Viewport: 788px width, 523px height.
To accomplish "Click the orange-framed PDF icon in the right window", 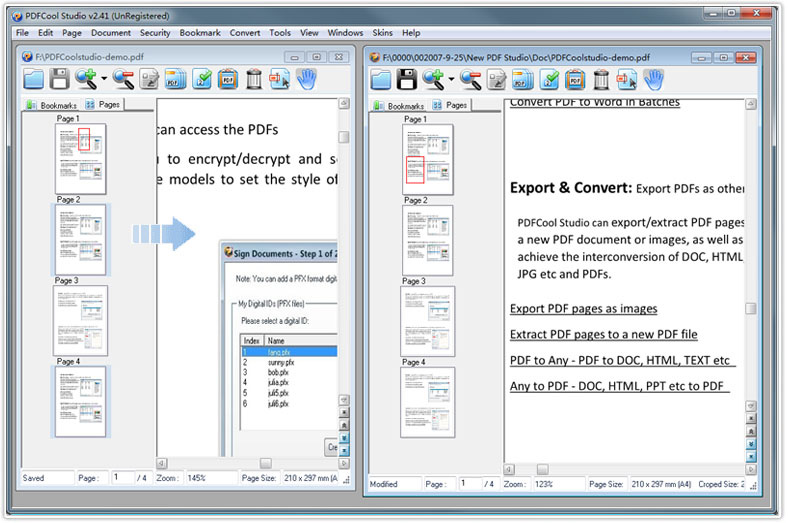I will click(x=575, y=80).
